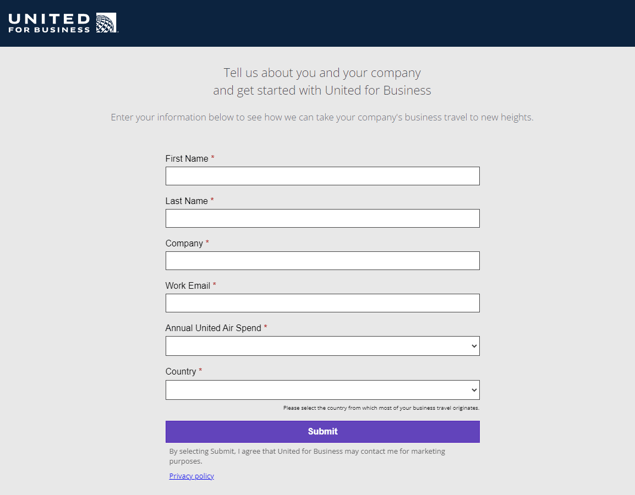Open the Annual United Air Spend dropdown
Image resolution: width=635 pixels, height=495 pixels.
[322, 346]
